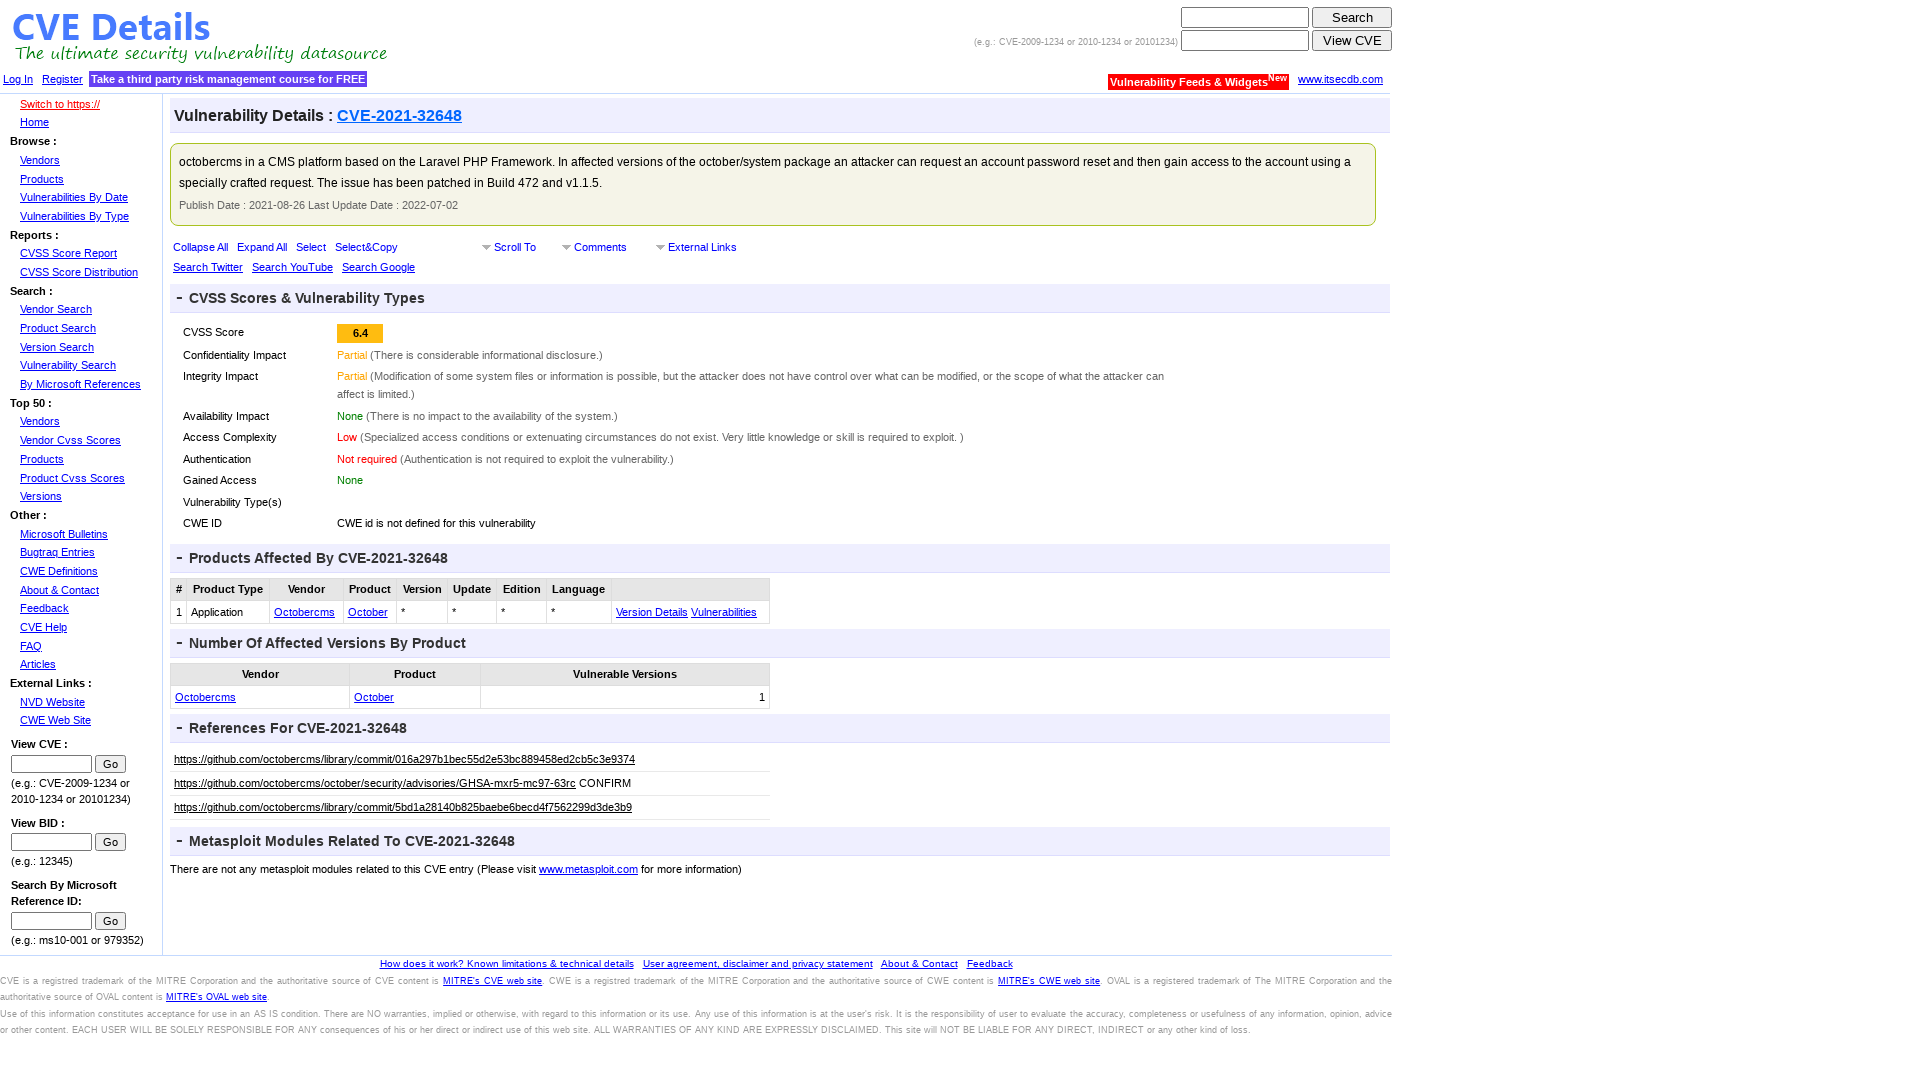
Task: Open Version Details link
Action: pos(652,612)
